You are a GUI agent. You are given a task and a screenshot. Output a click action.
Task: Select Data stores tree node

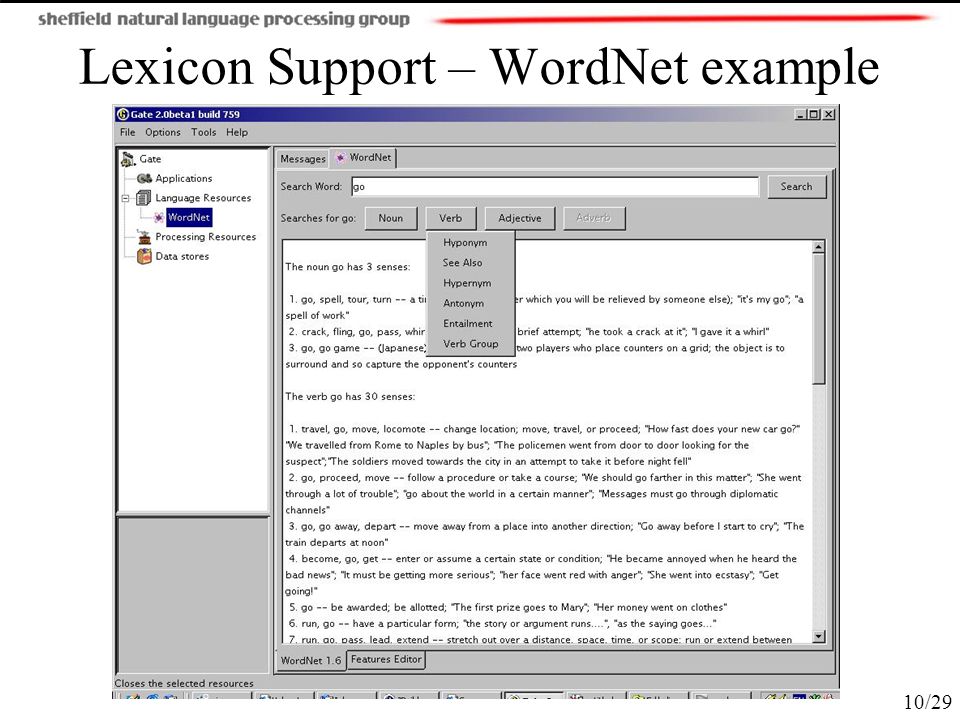point(182,257)
